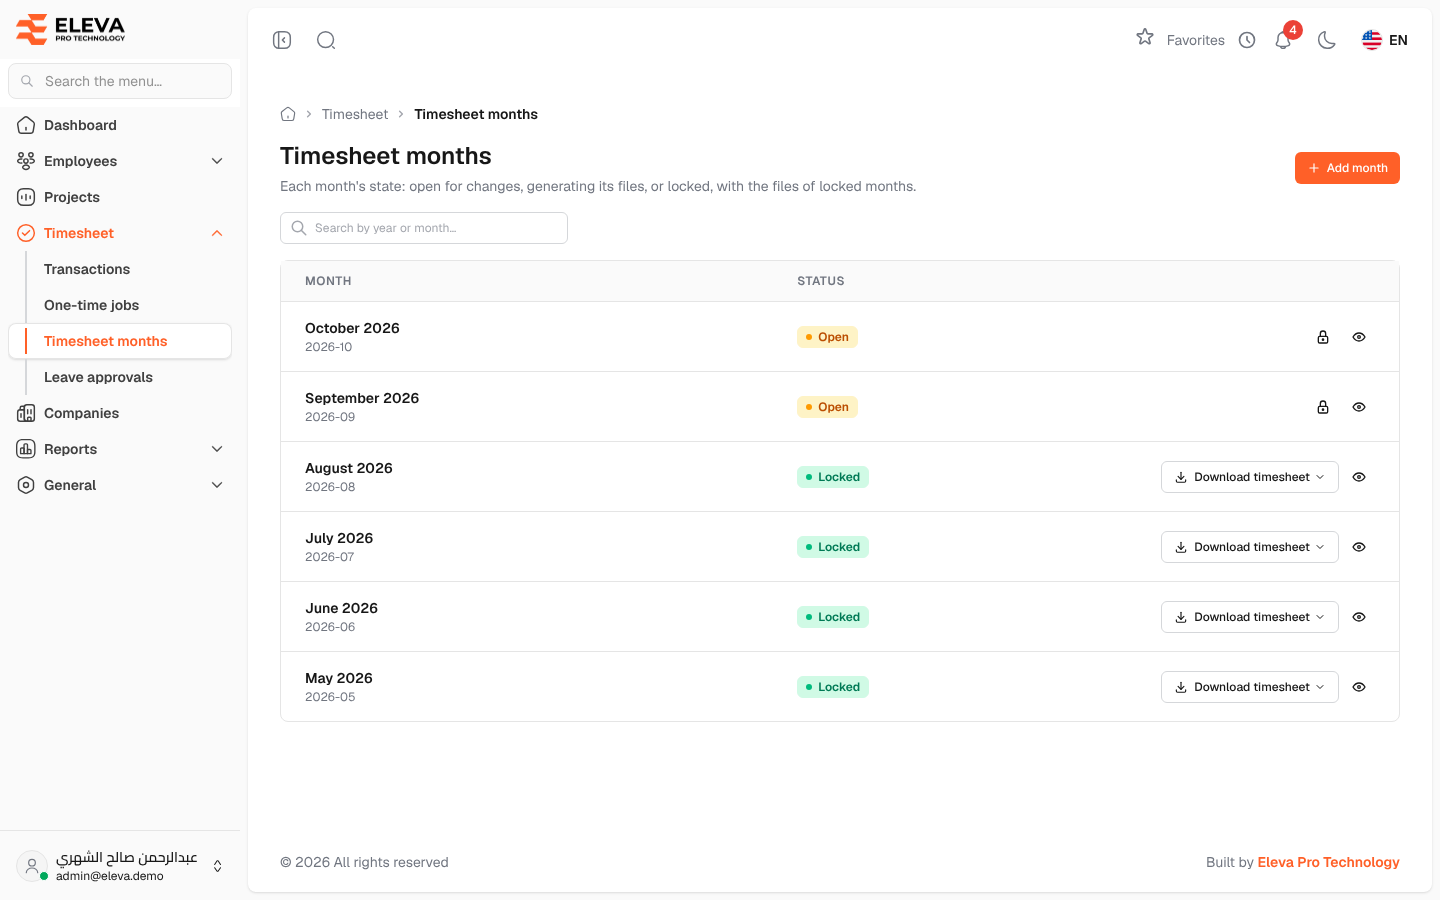The image size is (1440, 900).
Task: Click the Favorites star icon
Action: coord(1145,37)
